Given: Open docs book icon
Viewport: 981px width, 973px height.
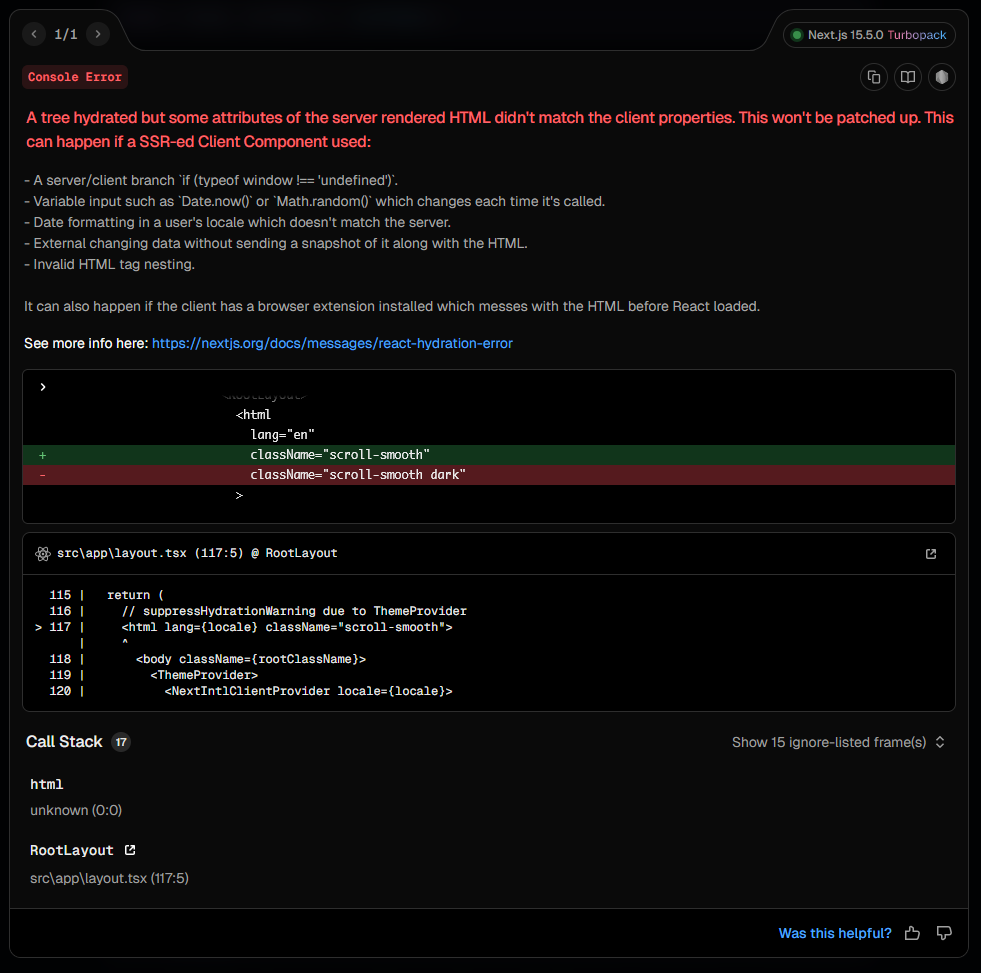Looking at the screenshot, I should coord(908,77).
